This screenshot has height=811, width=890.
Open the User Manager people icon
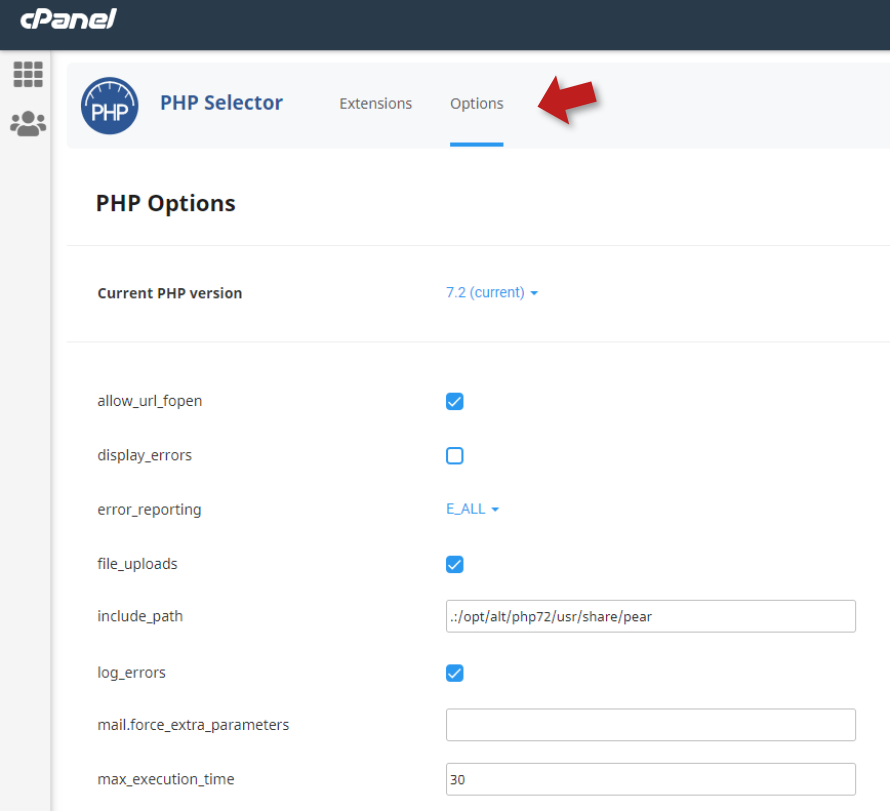[x=28, y=123]
